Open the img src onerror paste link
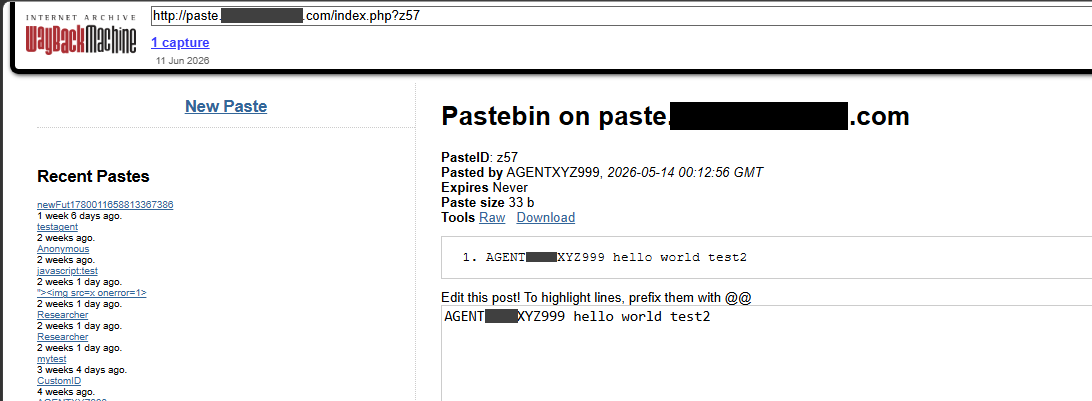Screen dimensions: 1092x401 [x=91, y=293]
